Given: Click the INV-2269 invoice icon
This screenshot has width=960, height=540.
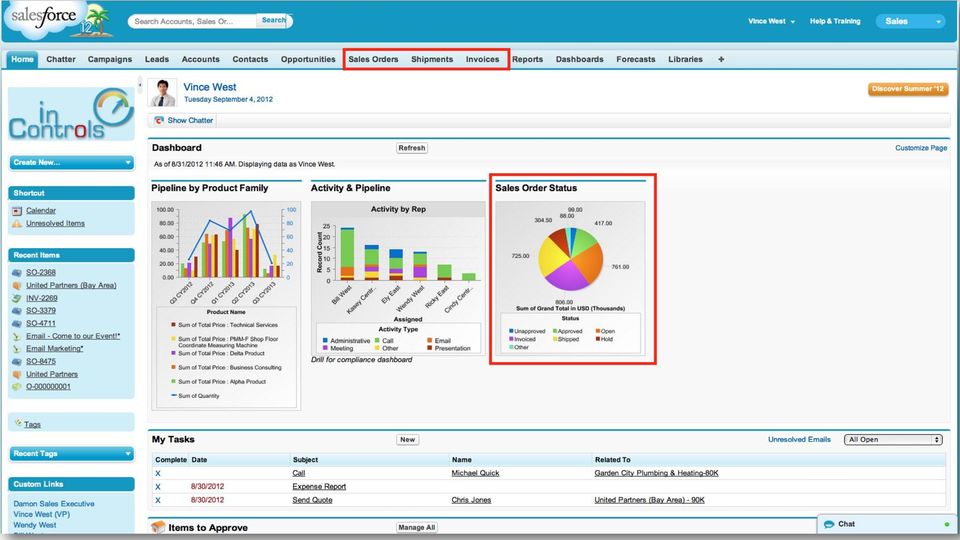Looking at the screenshot, I should pyautogui.click(x=17, y=298).
